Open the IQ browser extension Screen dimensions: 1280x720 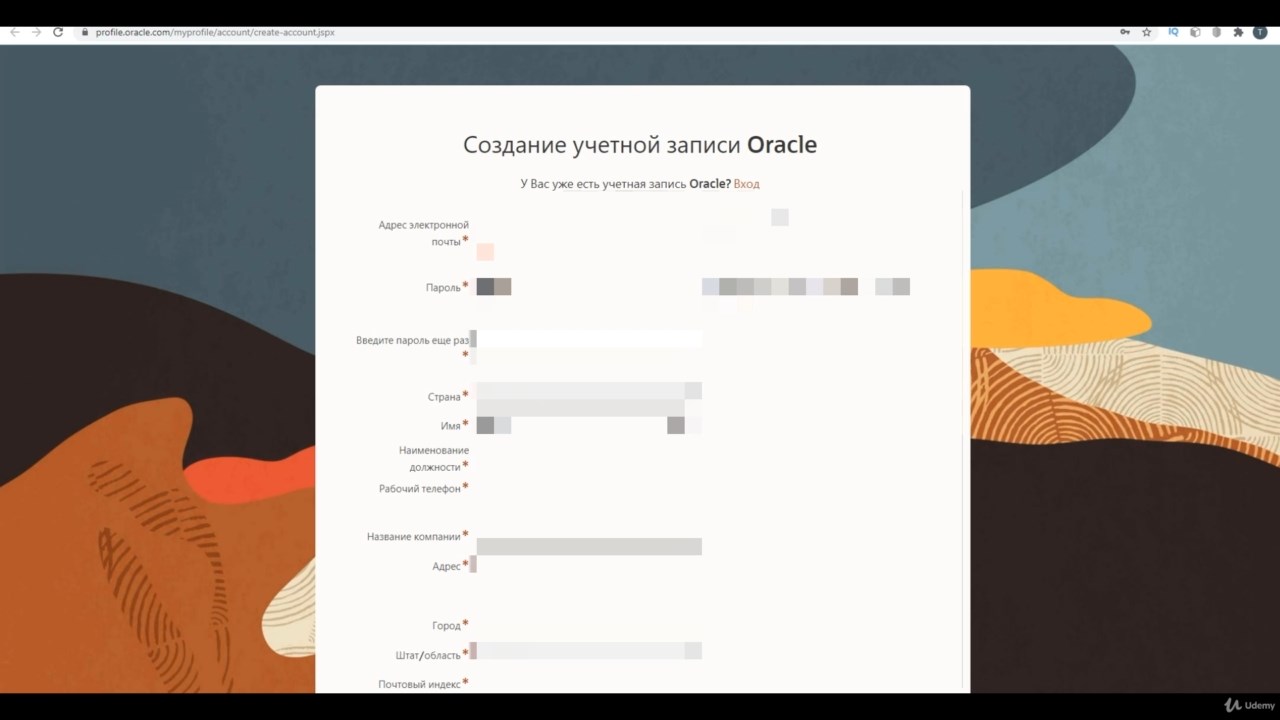point(1173,32)
